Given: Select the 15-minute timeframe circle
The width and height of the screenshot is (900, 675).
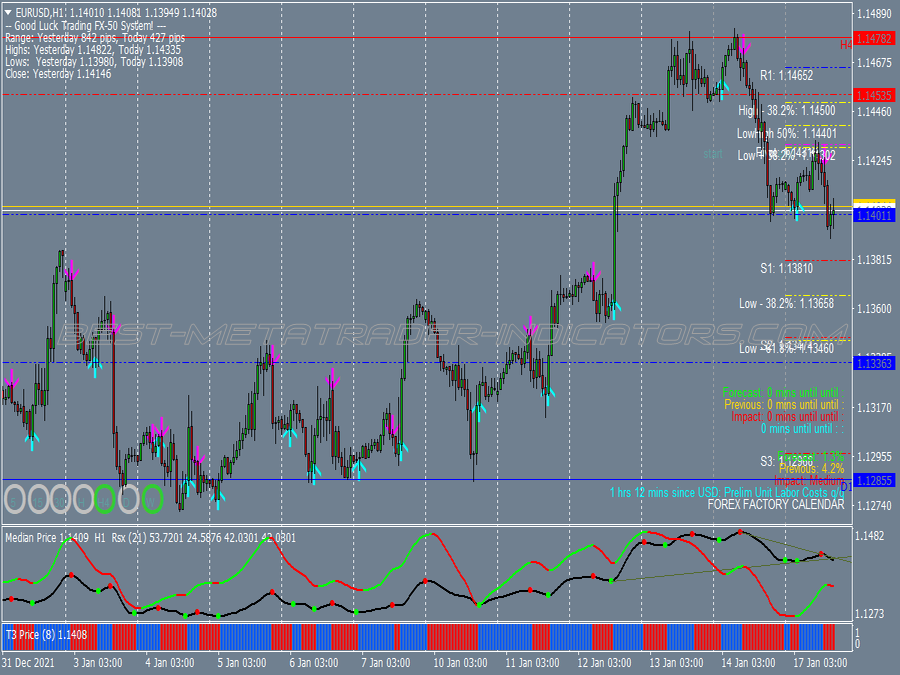Looking at the screenshot, I should [x=38, y=499].
